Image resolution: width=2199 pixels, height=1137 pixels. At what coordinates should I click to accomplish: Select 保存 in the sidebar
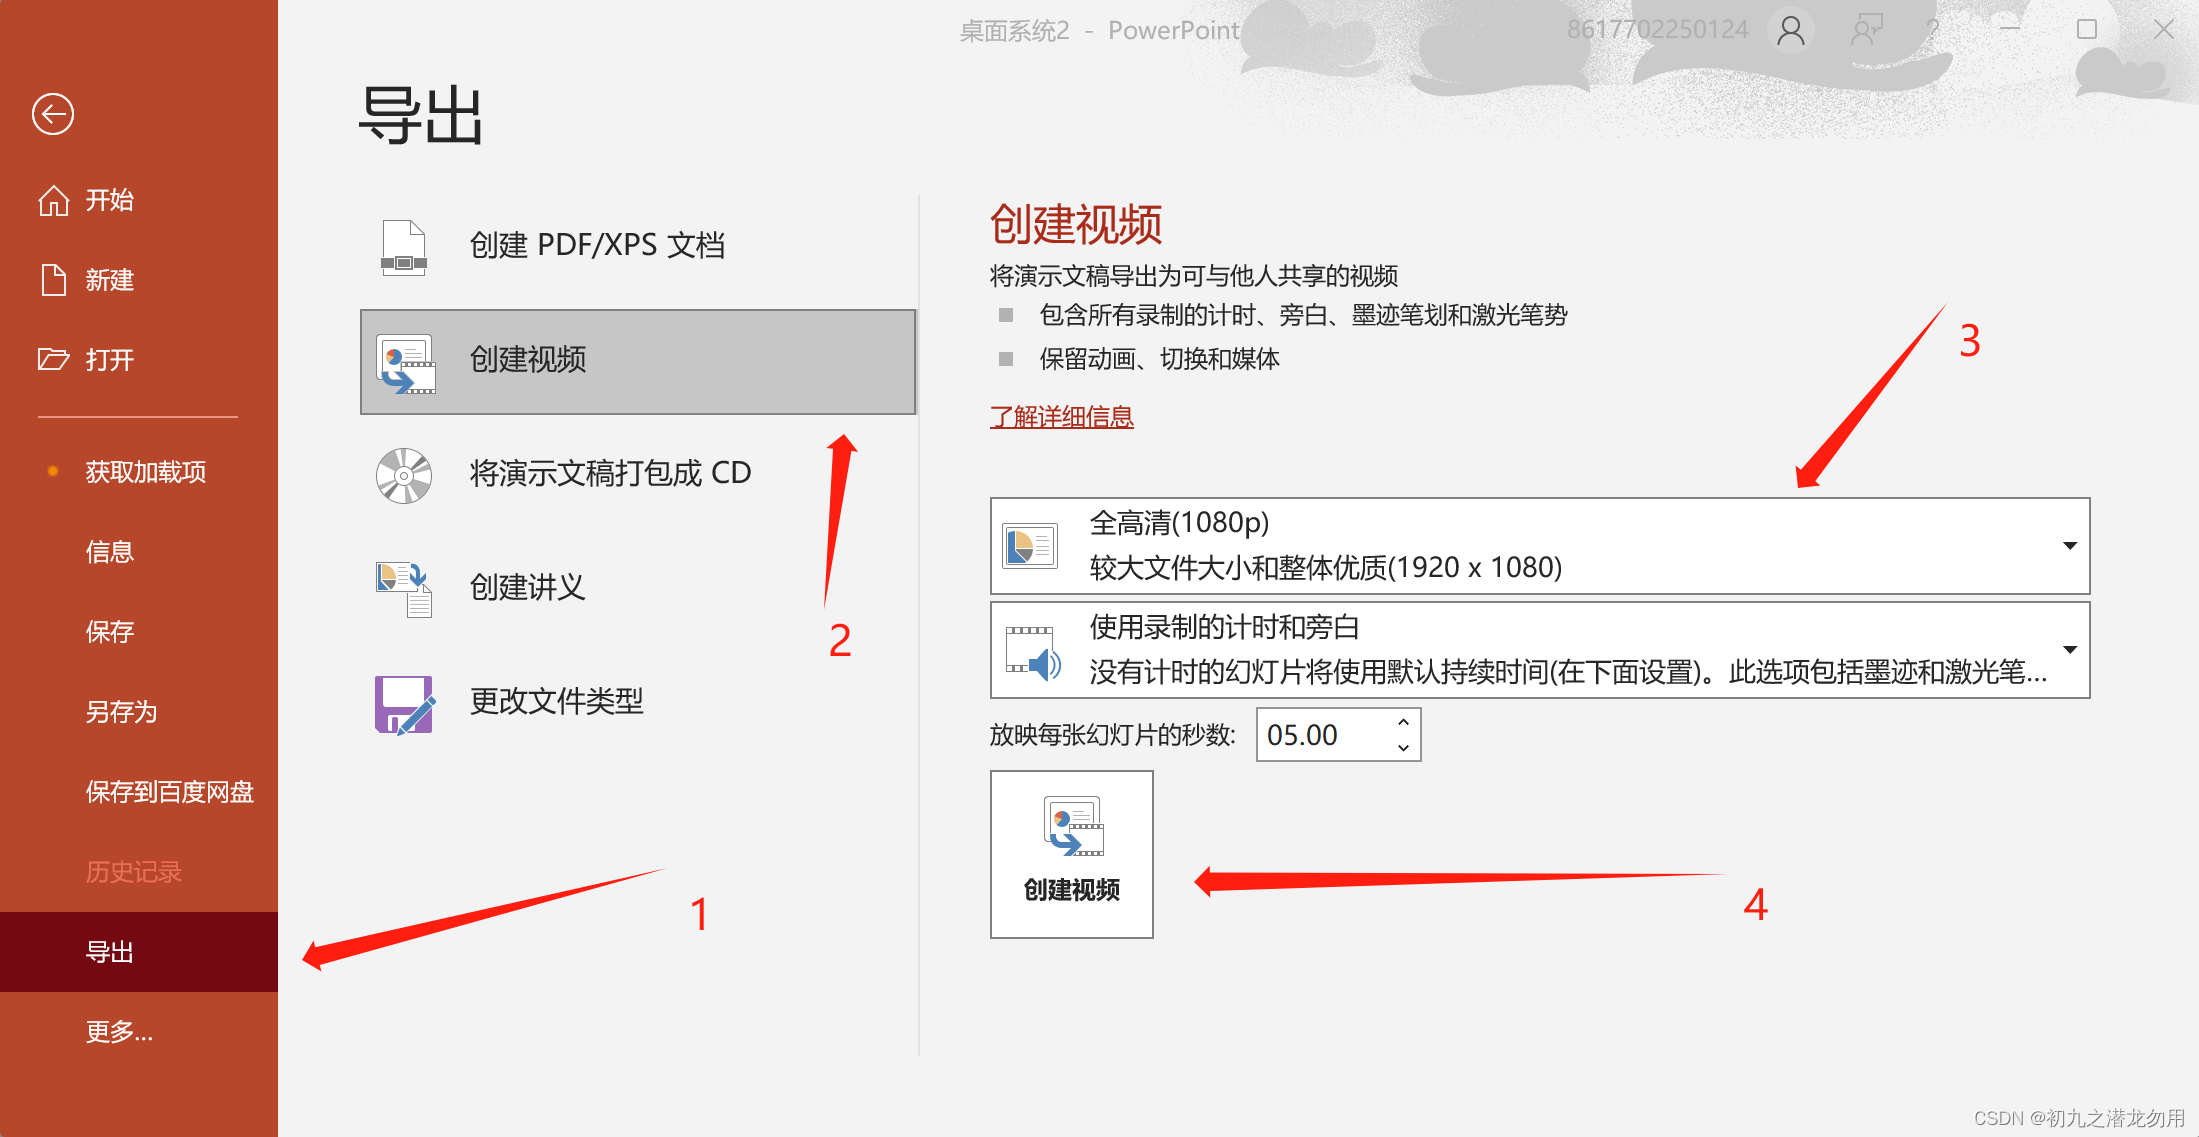tap(139, 632)
